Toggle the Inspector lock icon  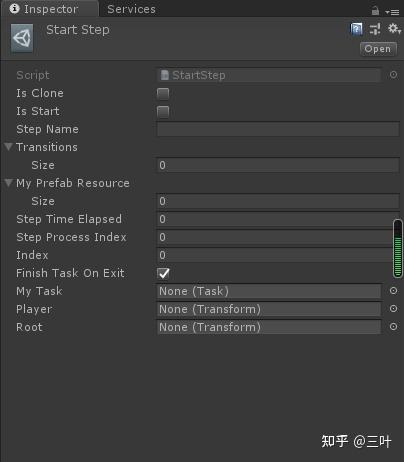(375, 11)
